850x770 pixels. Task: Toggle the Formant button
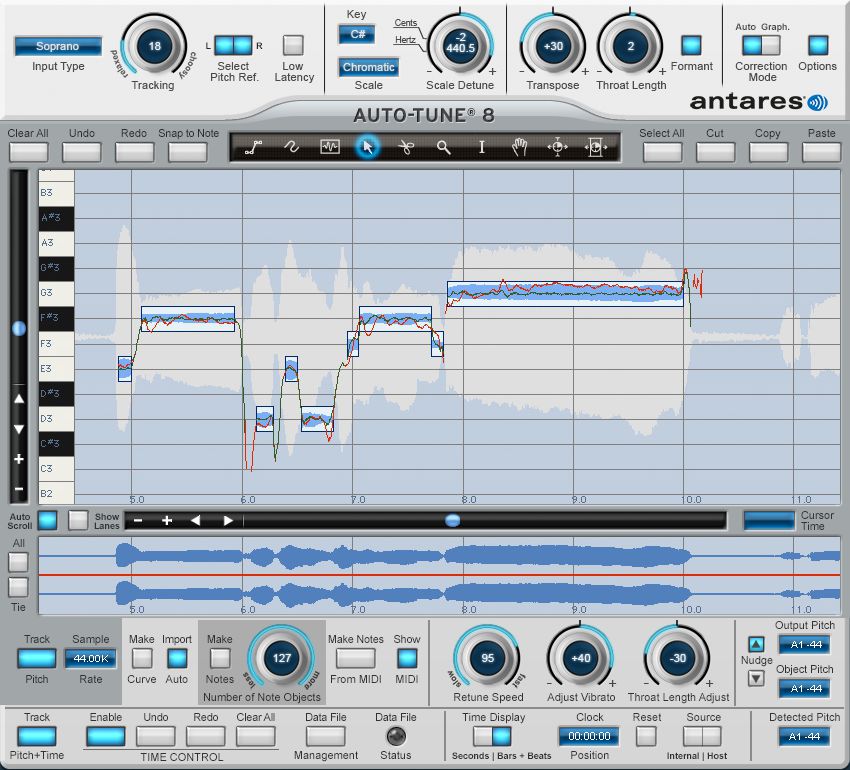(x=691, y=45)
